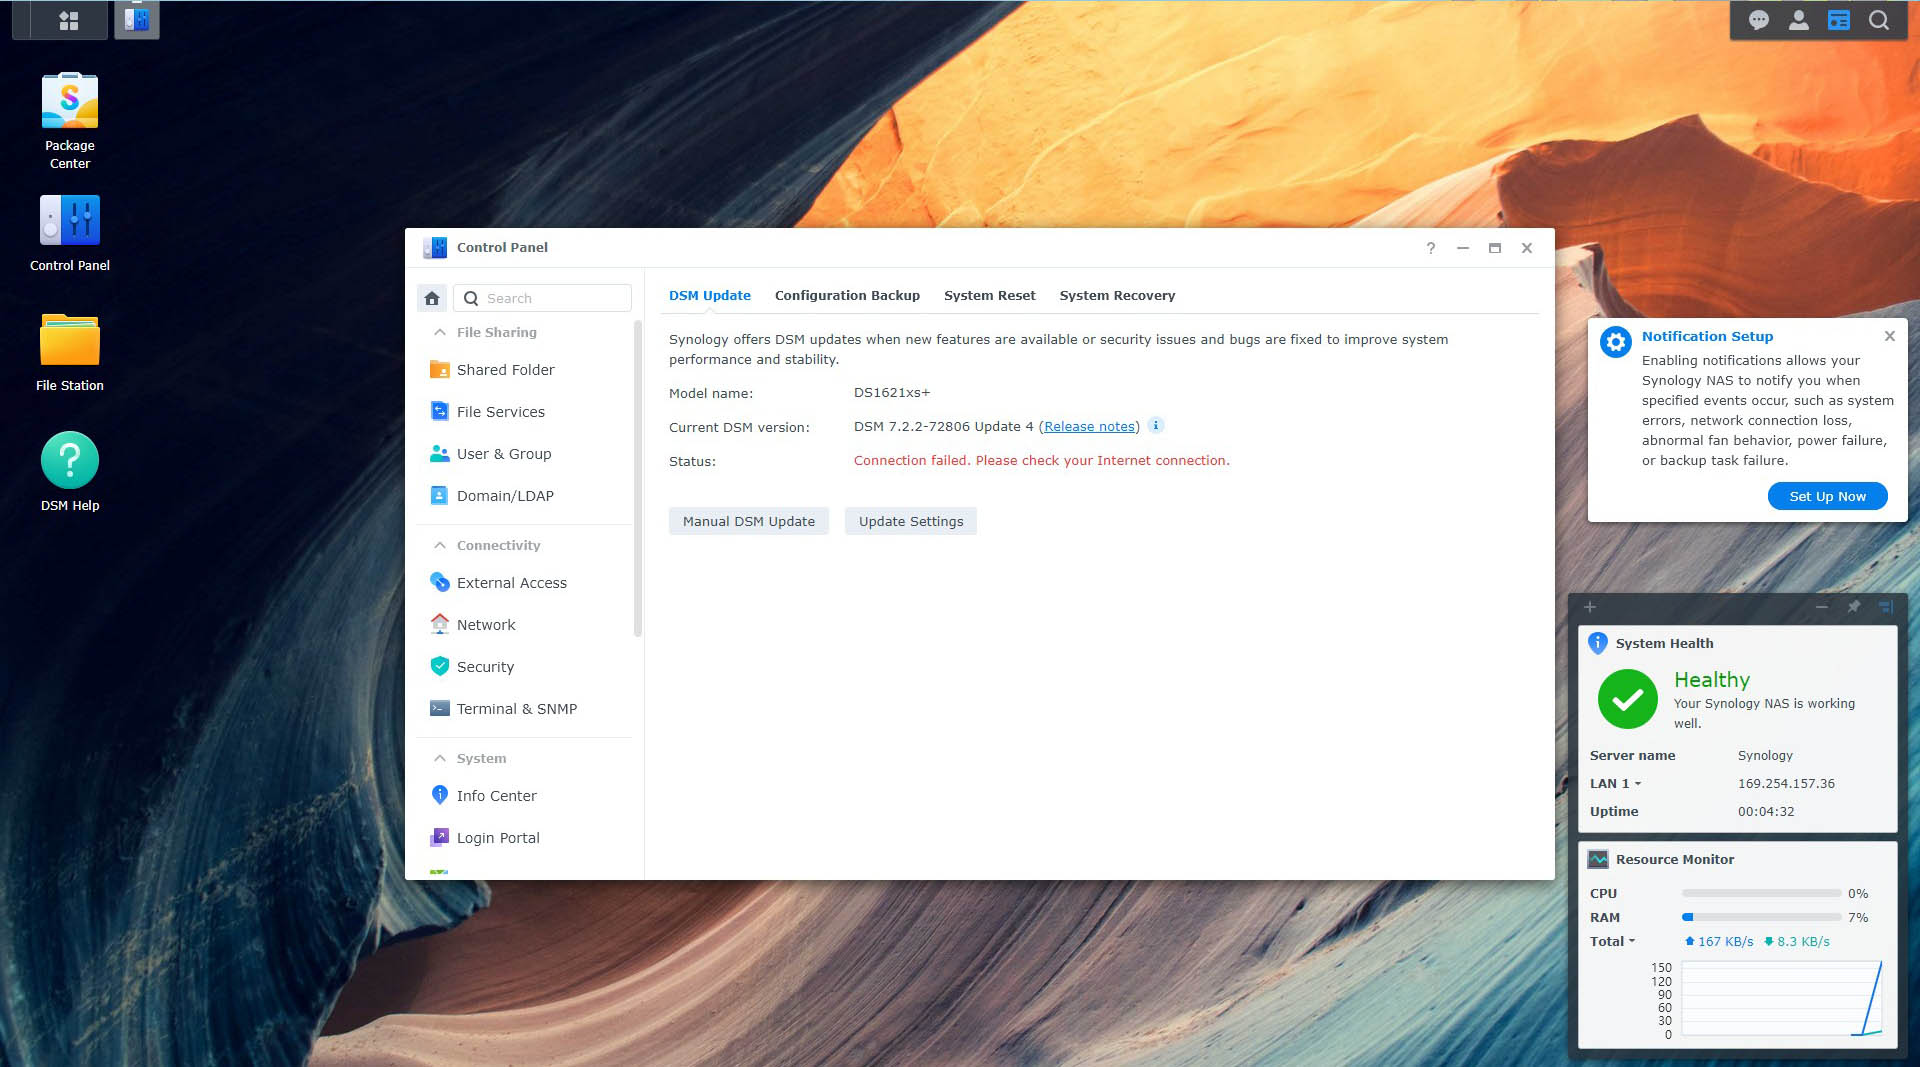Click the sidebar vertical scrollbar
1920x1067 pixels.
pos(638,478)
